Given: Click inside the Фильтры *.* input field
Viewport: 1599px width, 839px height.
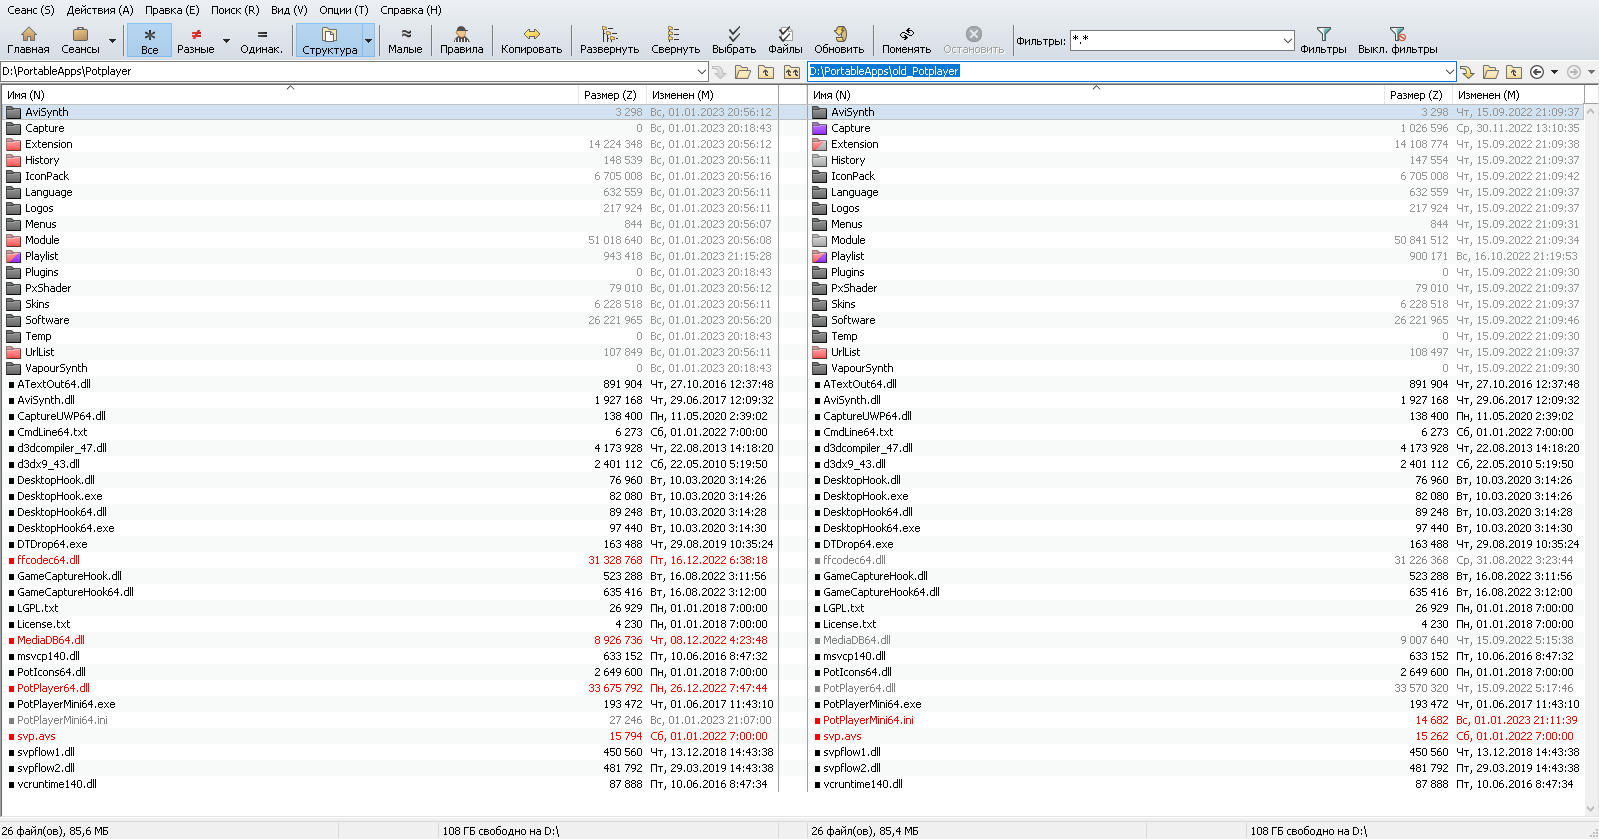Looking at the screenshot, I should coord(1175,41).
